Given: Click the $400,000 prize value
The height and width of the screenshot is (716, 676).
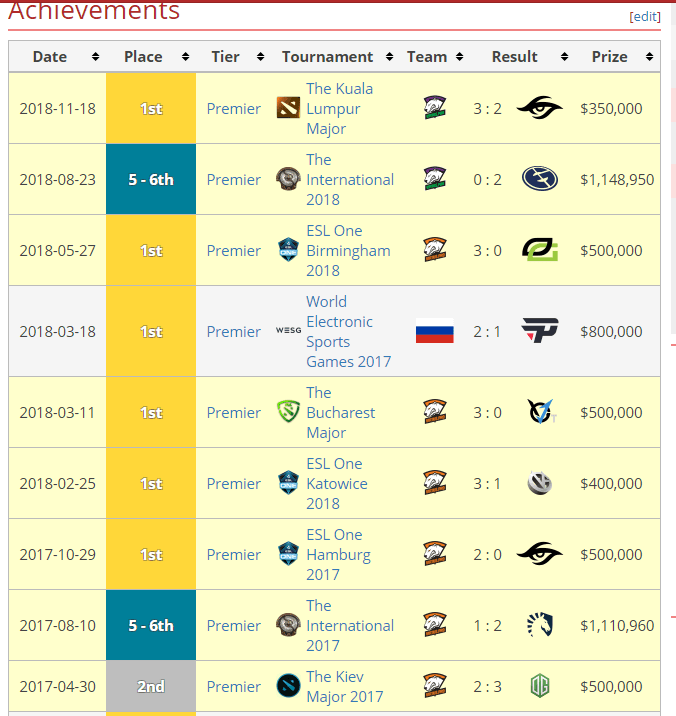Looking at the screenshot, I should pos(611,484).
